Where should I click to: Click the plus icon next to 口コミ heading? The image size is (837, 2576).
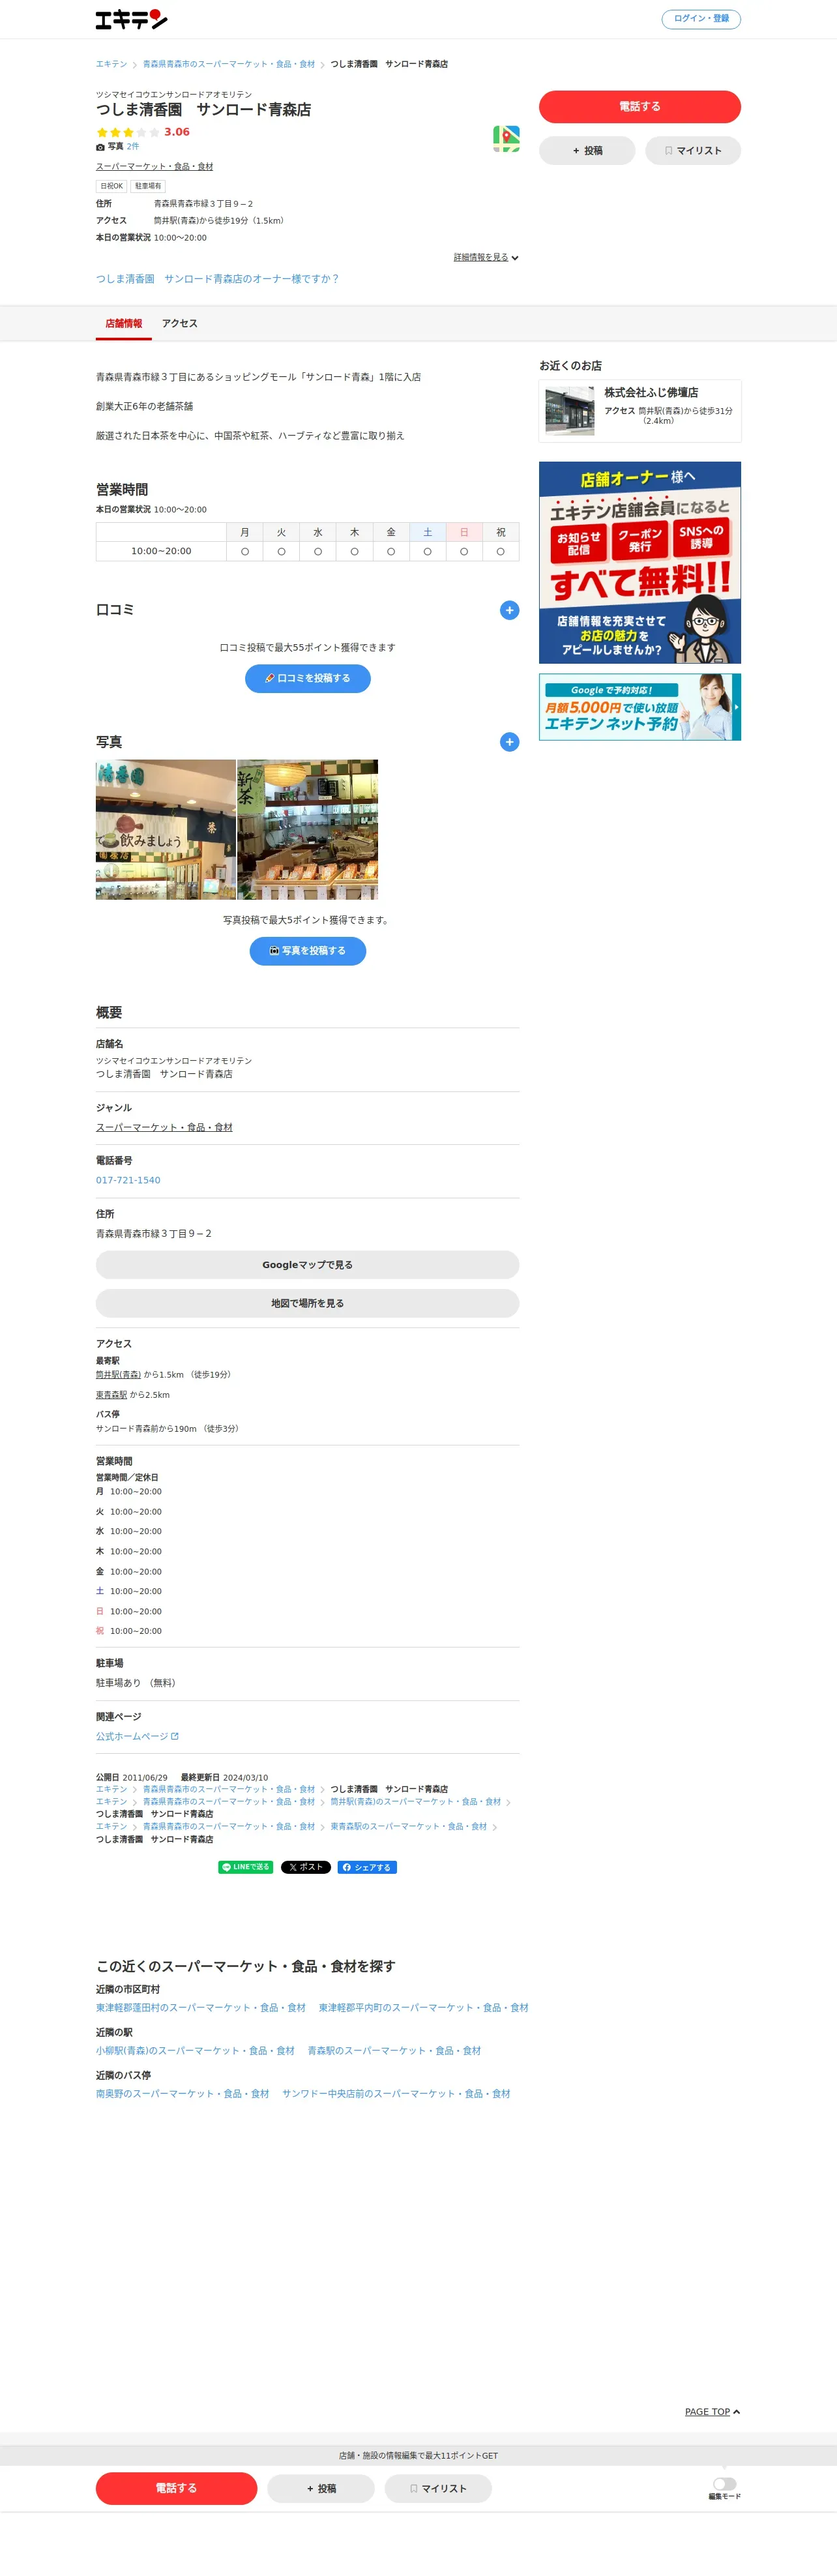coord(509,610)
